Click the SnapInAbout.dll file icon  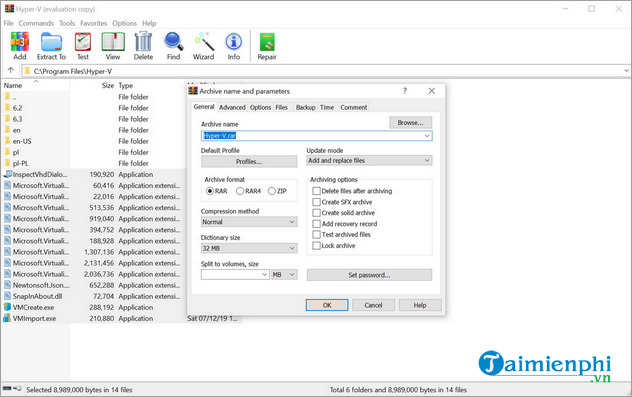click(7, 296)
